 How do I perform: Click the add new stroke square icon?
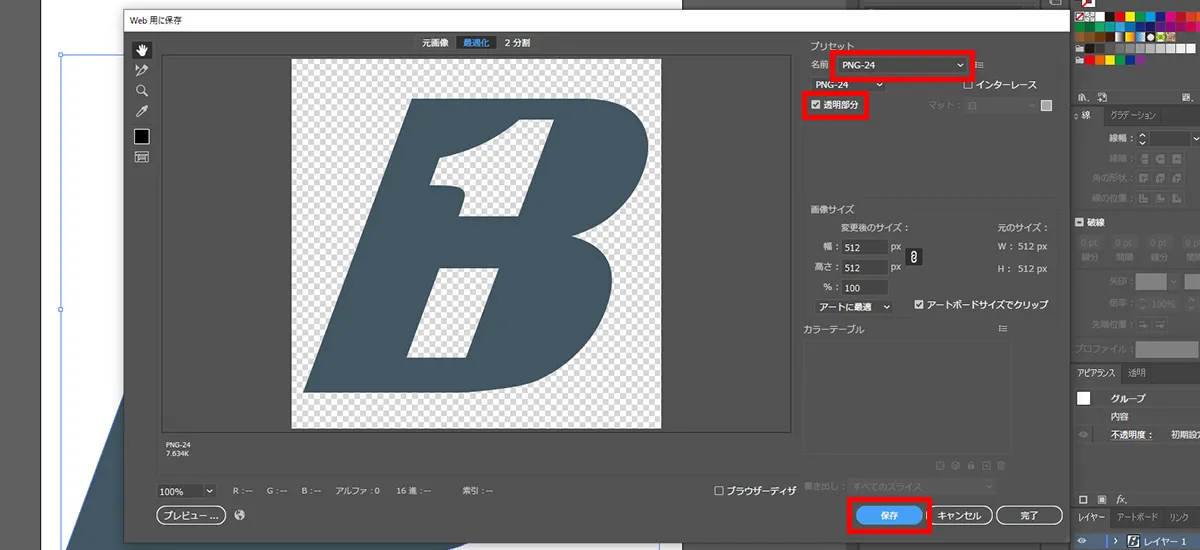1083,498
